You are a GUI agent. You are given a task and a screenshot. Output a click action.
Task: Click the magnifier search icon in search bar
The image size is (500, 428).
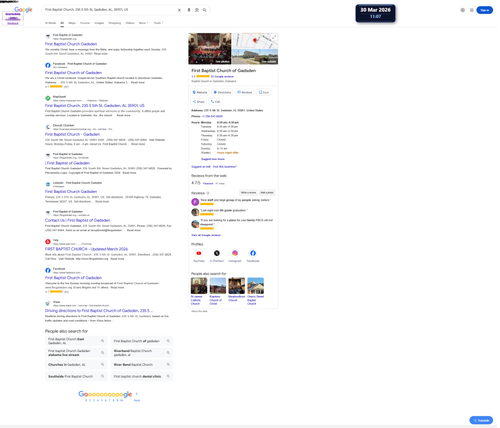click(205, 10)
